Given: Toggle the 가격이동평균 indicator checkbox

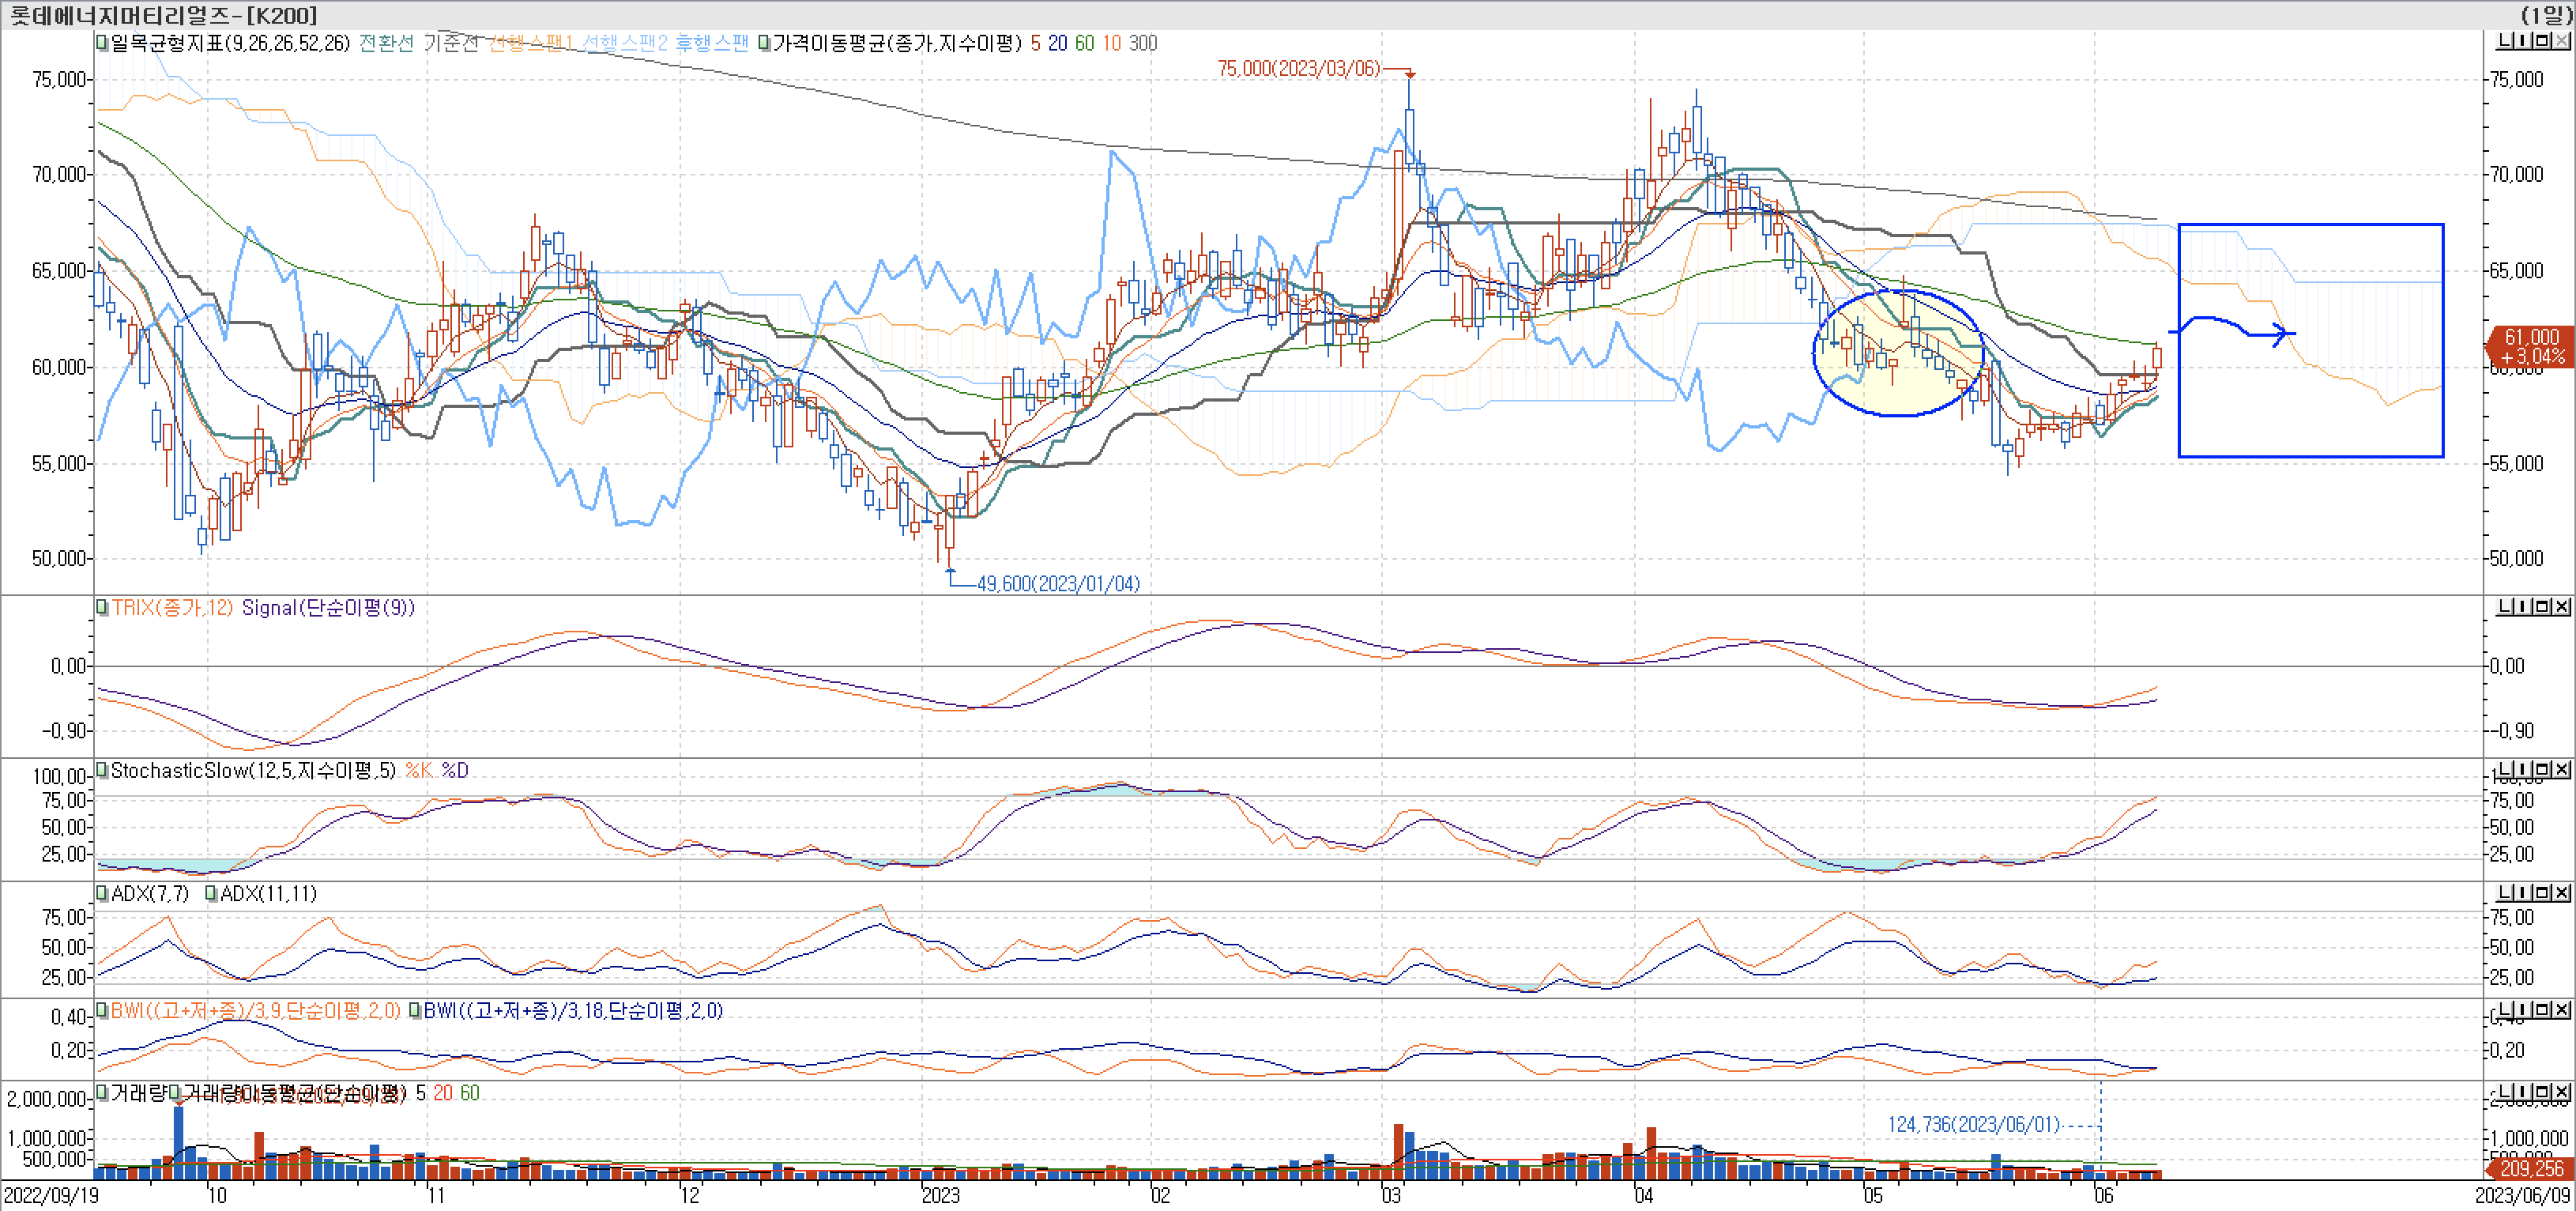Looking at the screenshot, I should coord(764,43).
